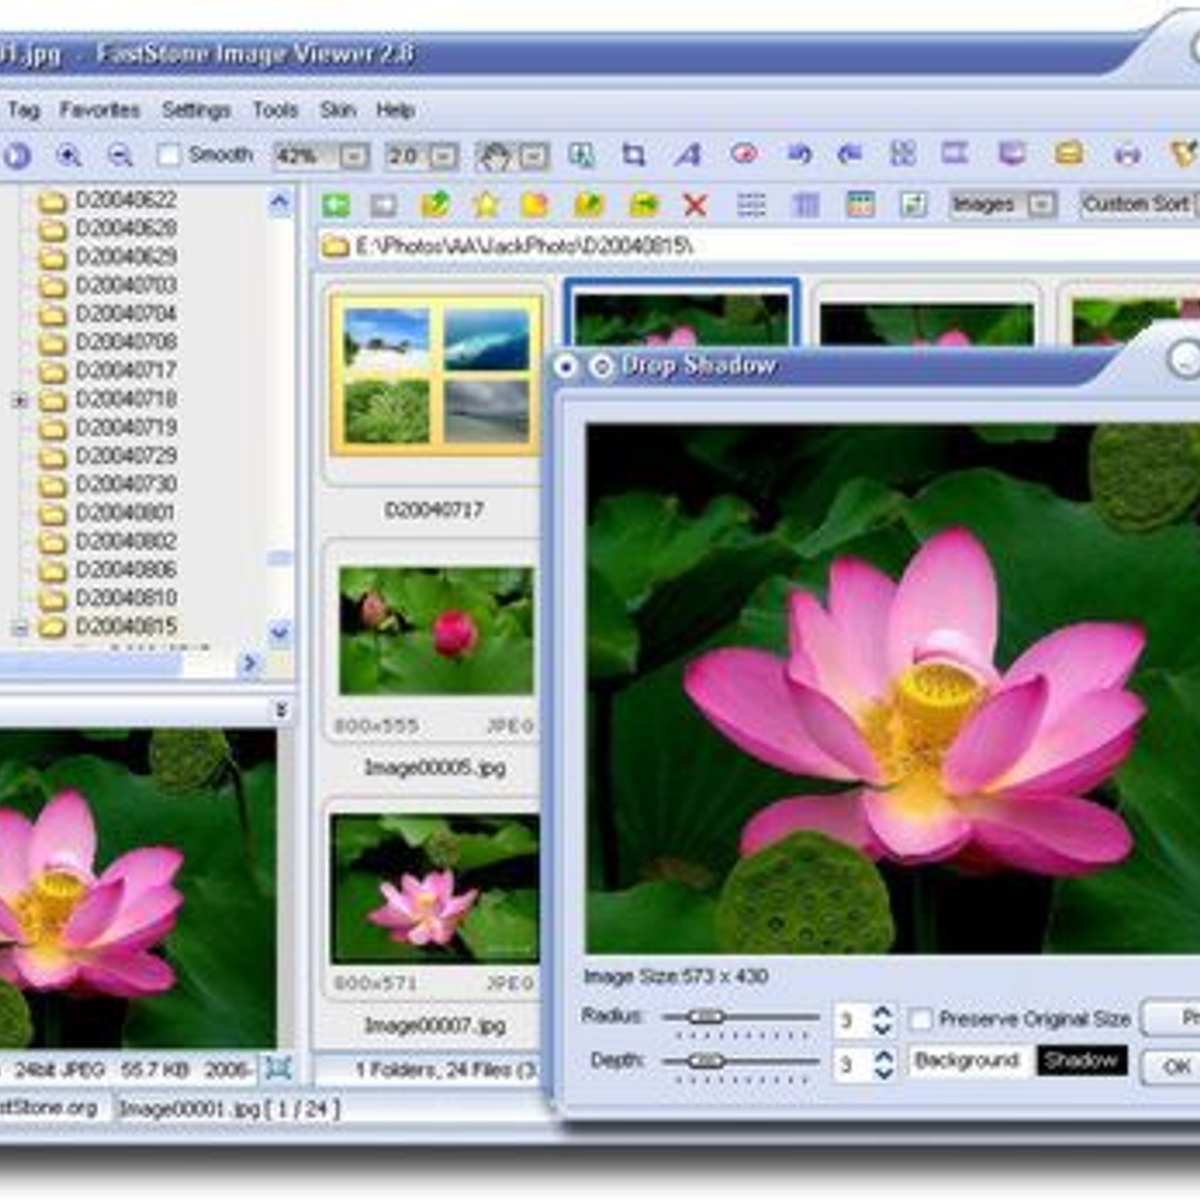This screenshot has width=1200, height=1200.
Task: Click the Background color button
Action: click(967, 1061)
